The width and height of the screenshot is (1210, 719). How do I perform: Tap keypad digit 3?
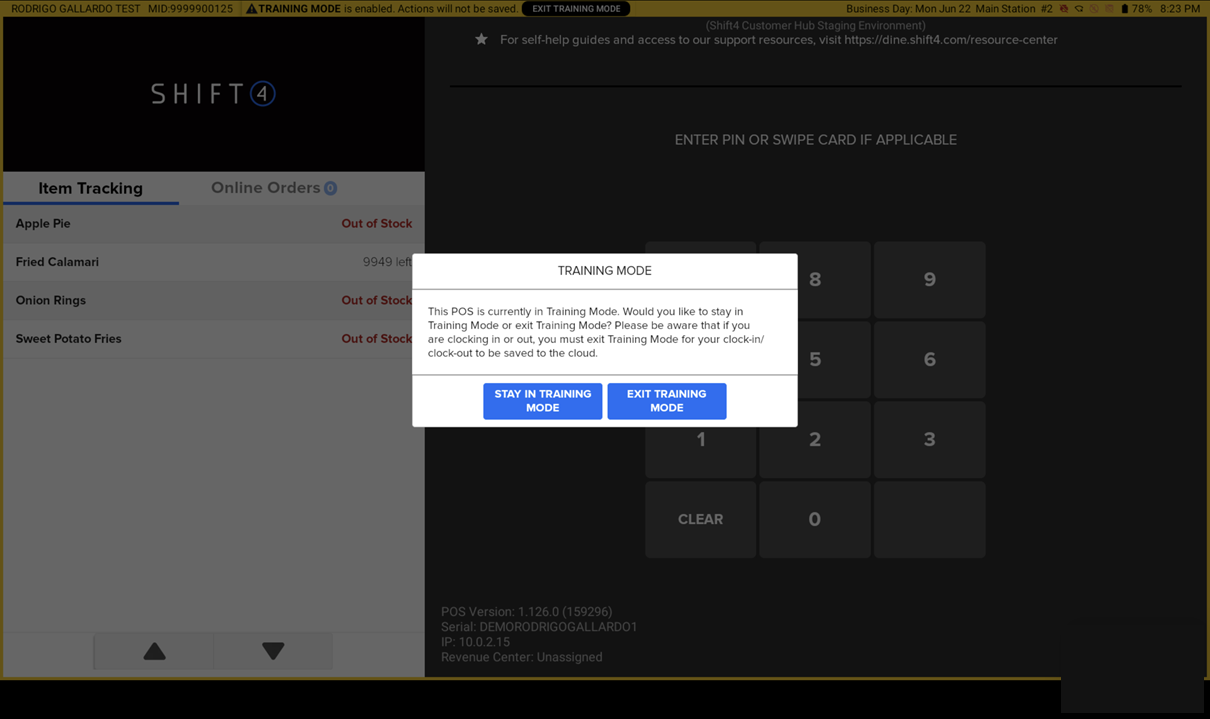(929, 439)
